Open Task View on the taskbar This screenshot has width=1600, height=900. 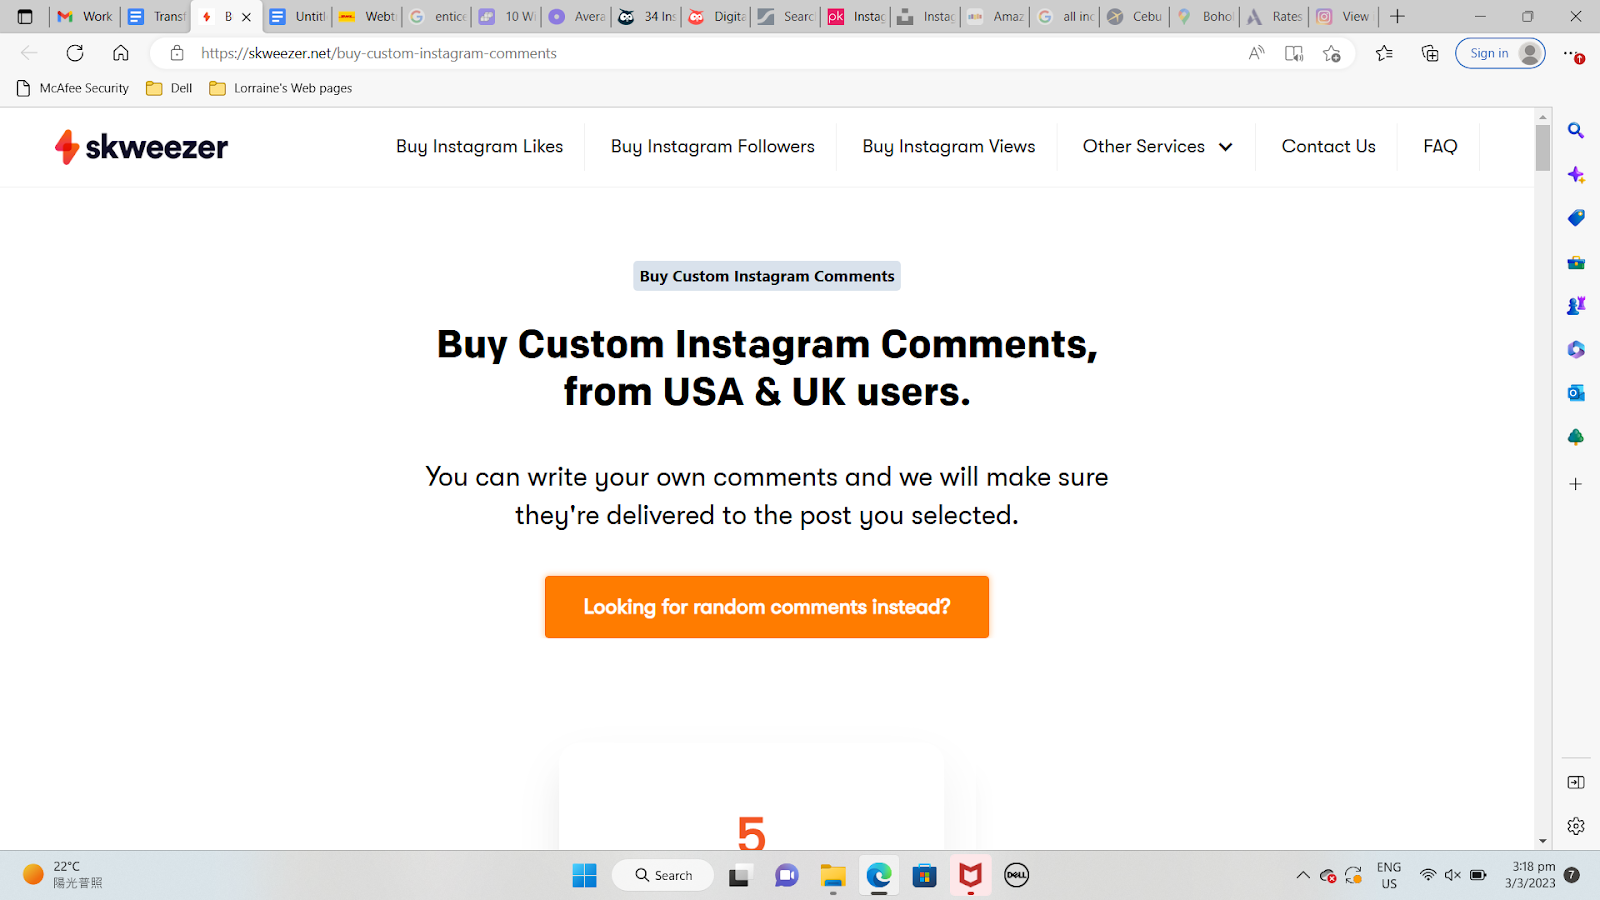point(739,875)
